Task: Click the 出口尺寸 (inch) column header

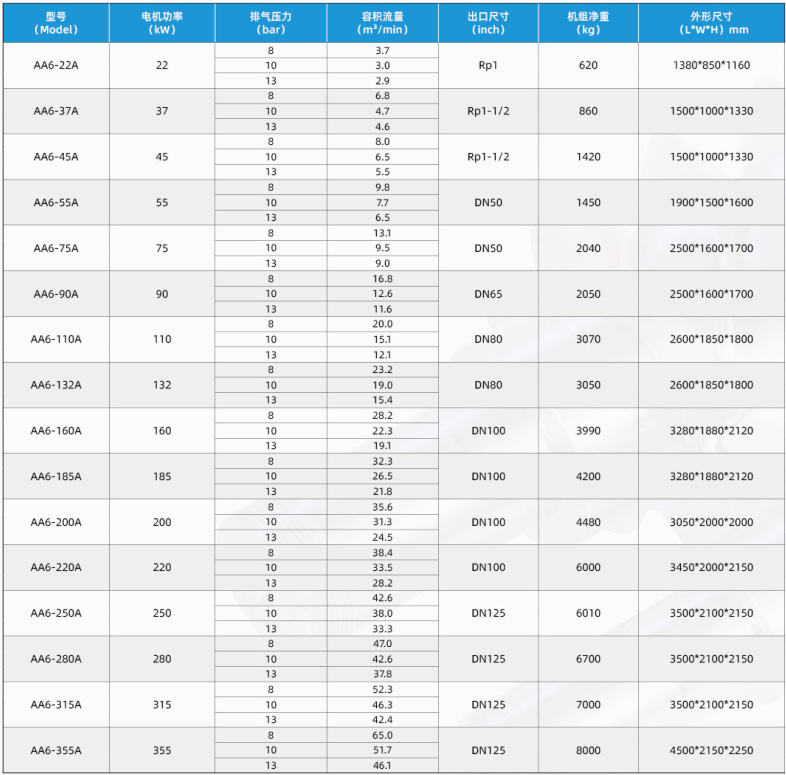Action: pyautogui.click(x=488, y=23)
